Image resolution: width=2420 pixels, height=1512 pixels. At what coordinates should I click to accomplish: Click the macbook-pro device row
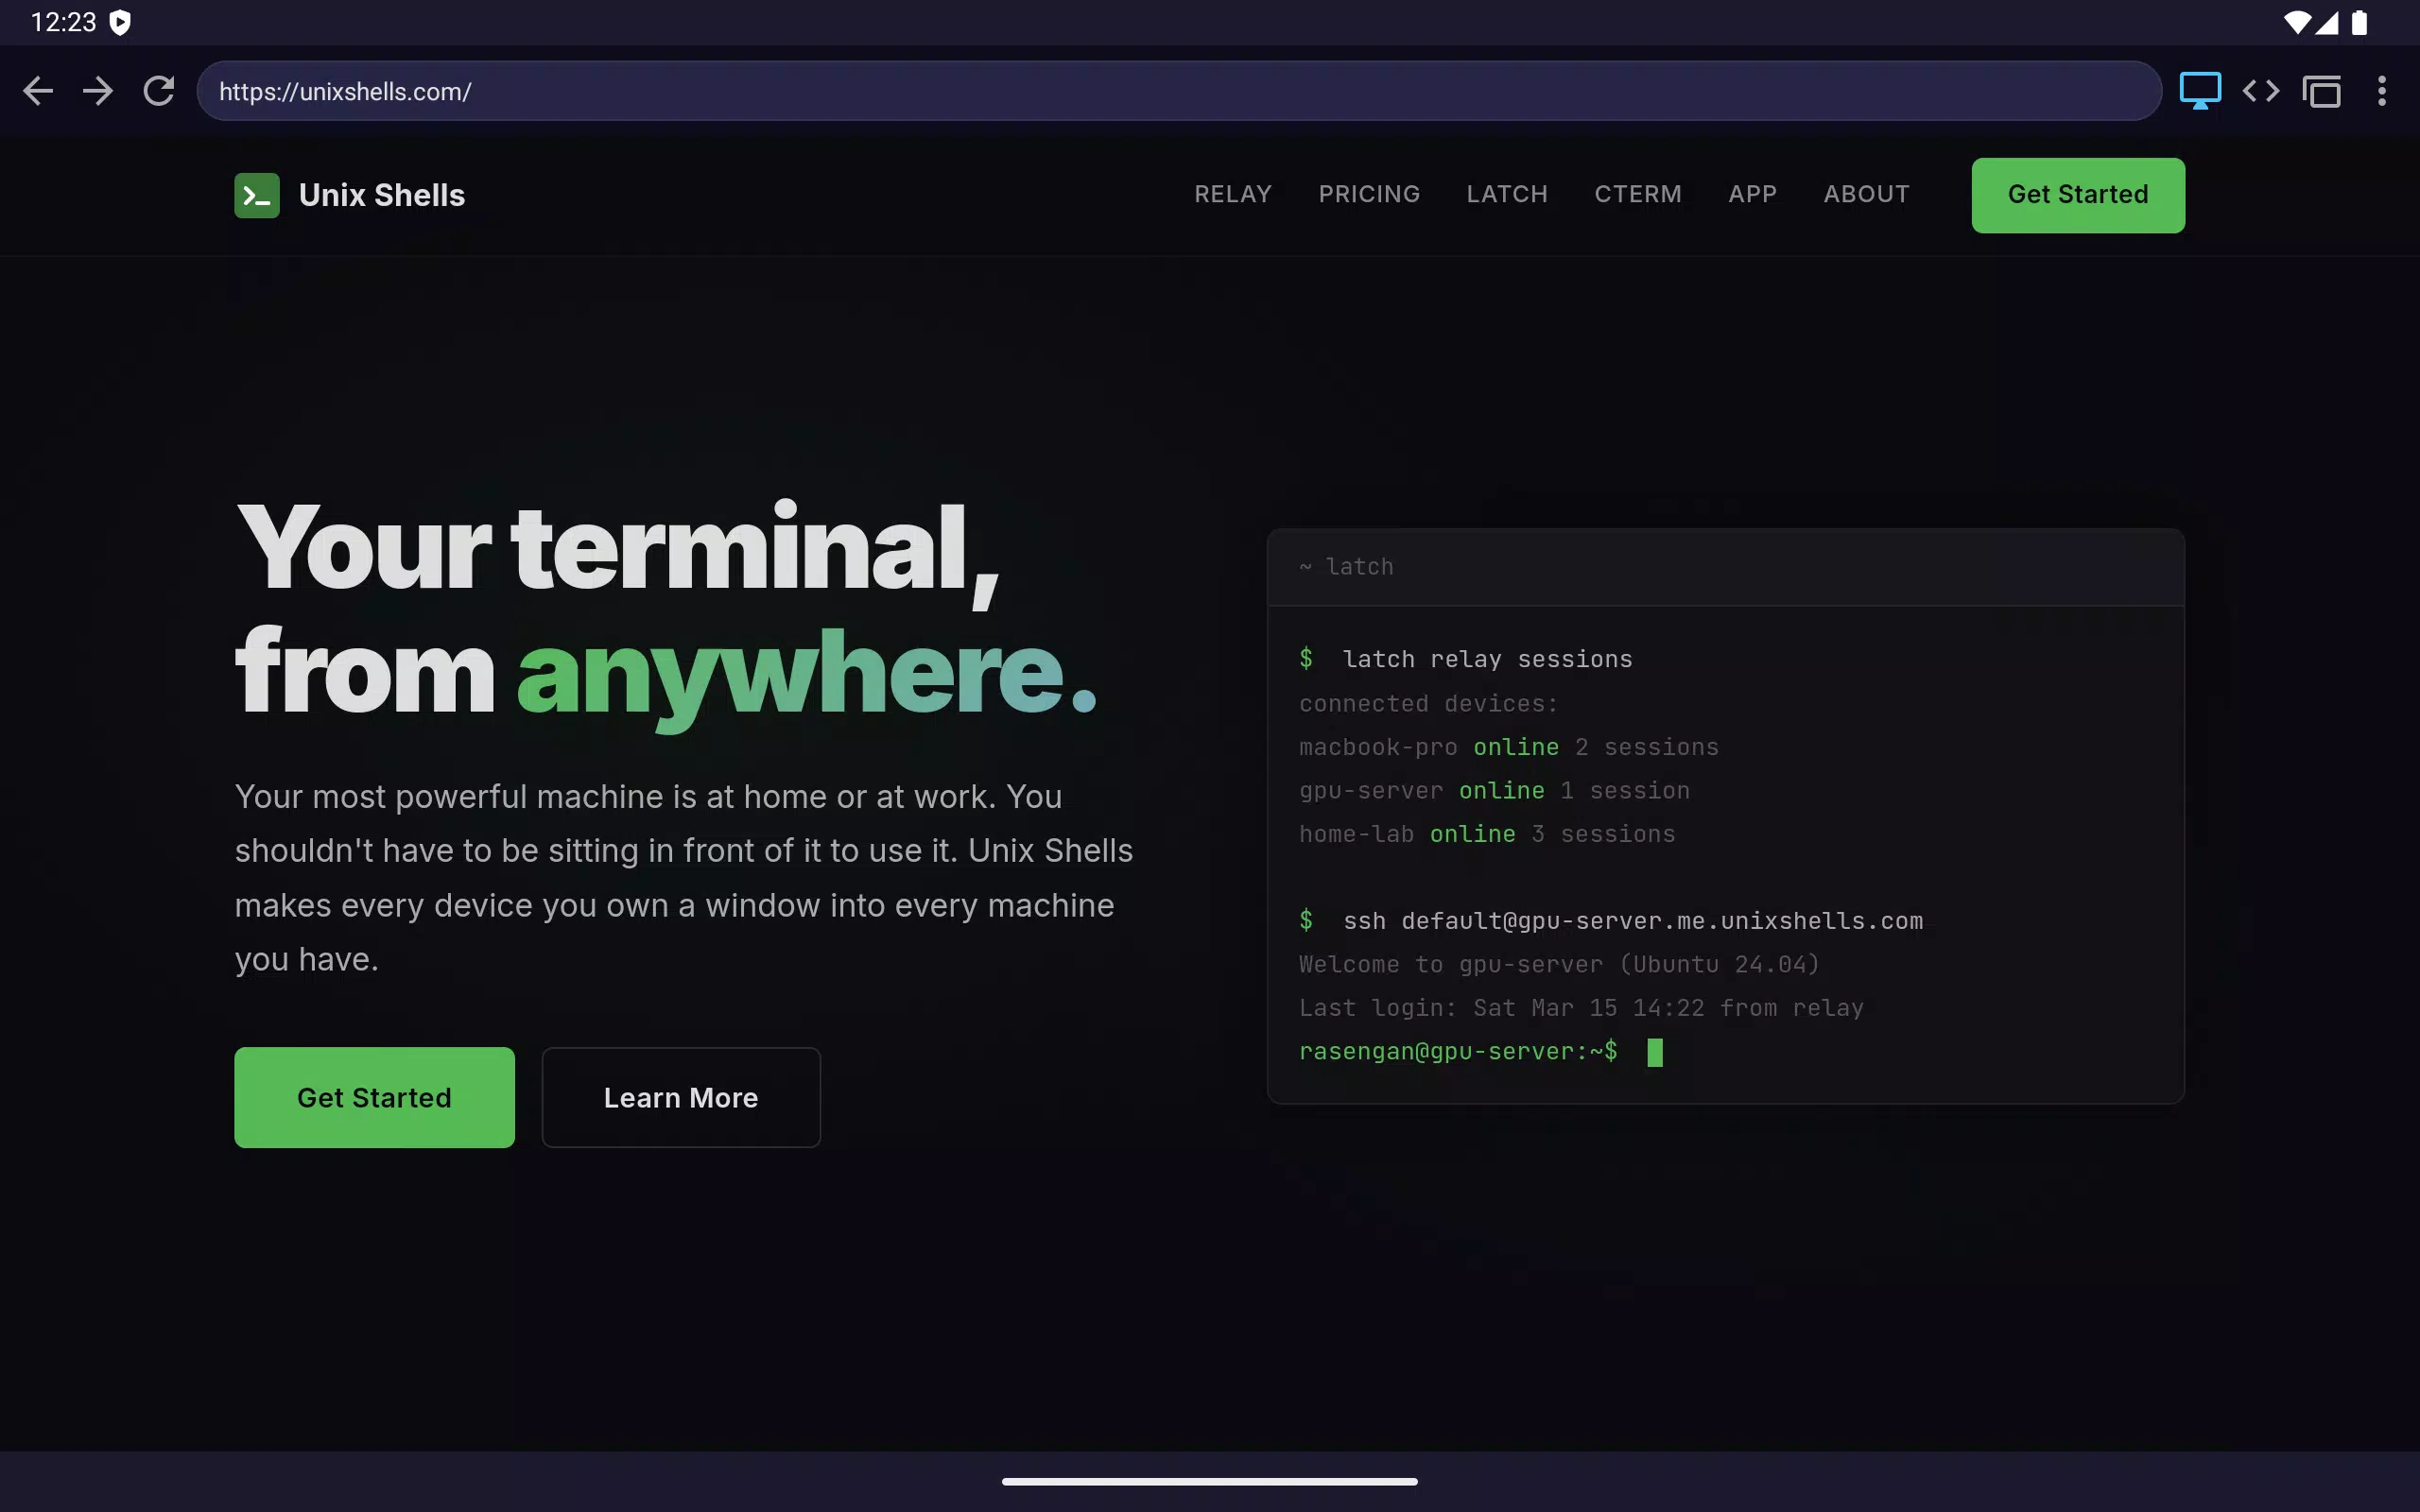1508,747
